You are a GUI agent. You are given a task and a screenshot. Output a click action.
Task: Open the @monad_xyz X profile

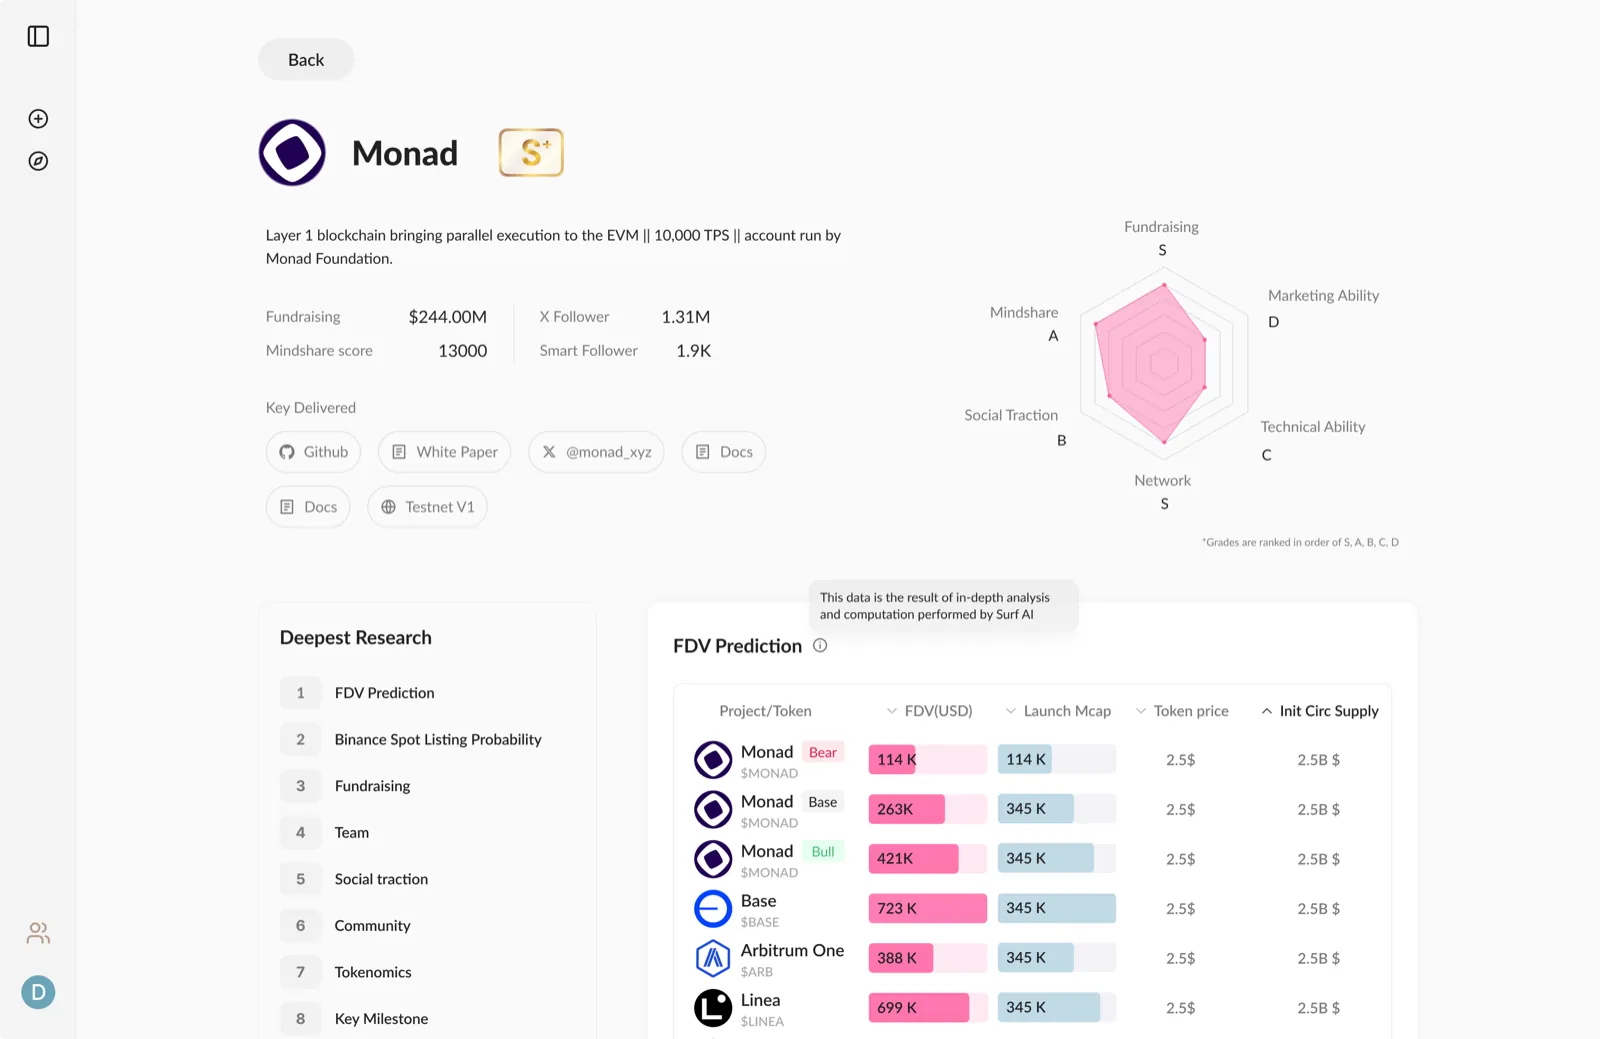point(596,452)
